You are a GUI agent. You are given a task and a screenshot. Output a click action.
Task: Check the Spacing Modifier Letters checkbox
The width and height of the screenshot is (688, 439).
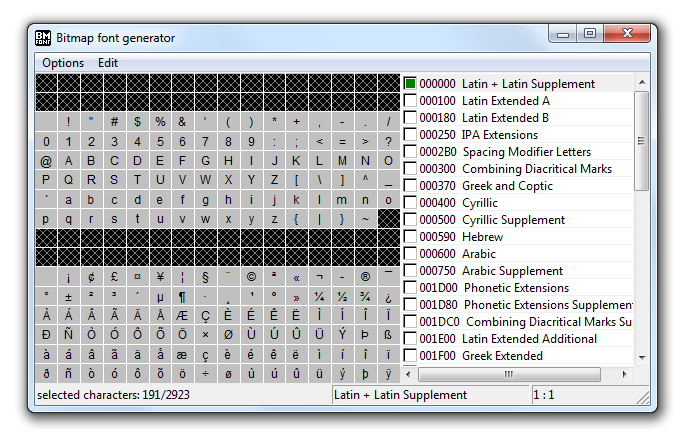410,151
